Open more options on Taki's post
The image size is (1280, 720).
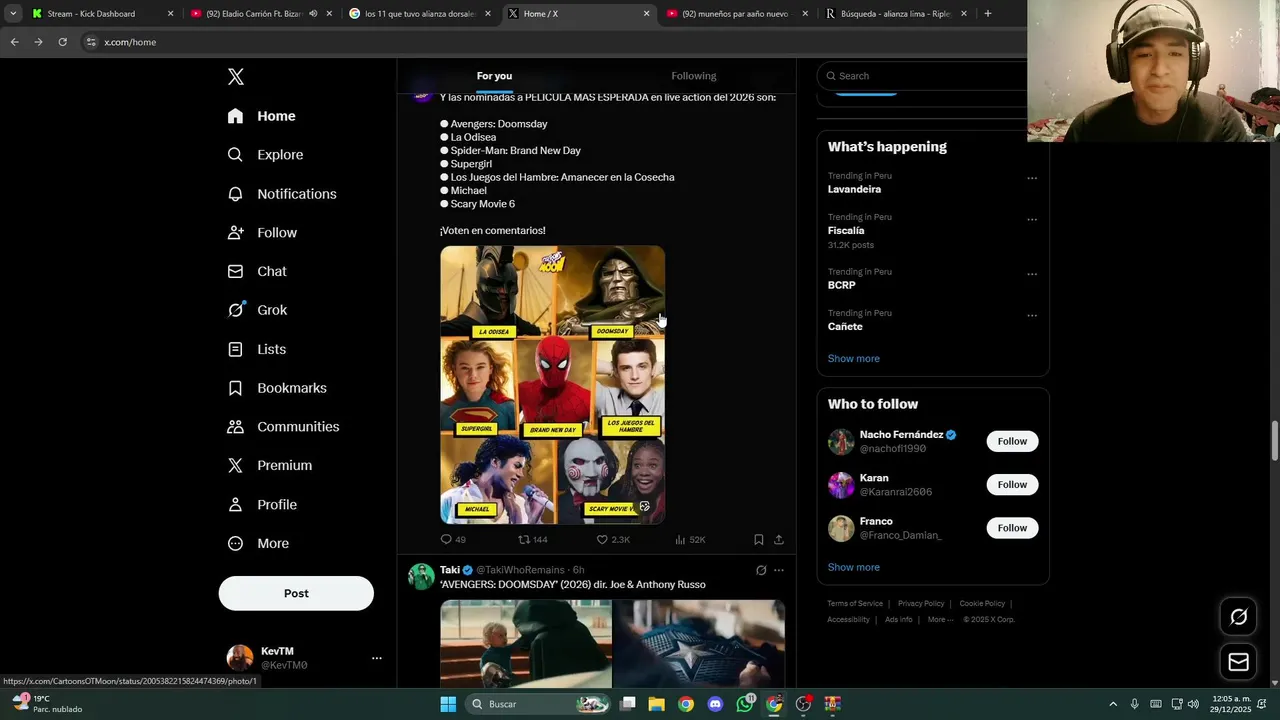779,570
